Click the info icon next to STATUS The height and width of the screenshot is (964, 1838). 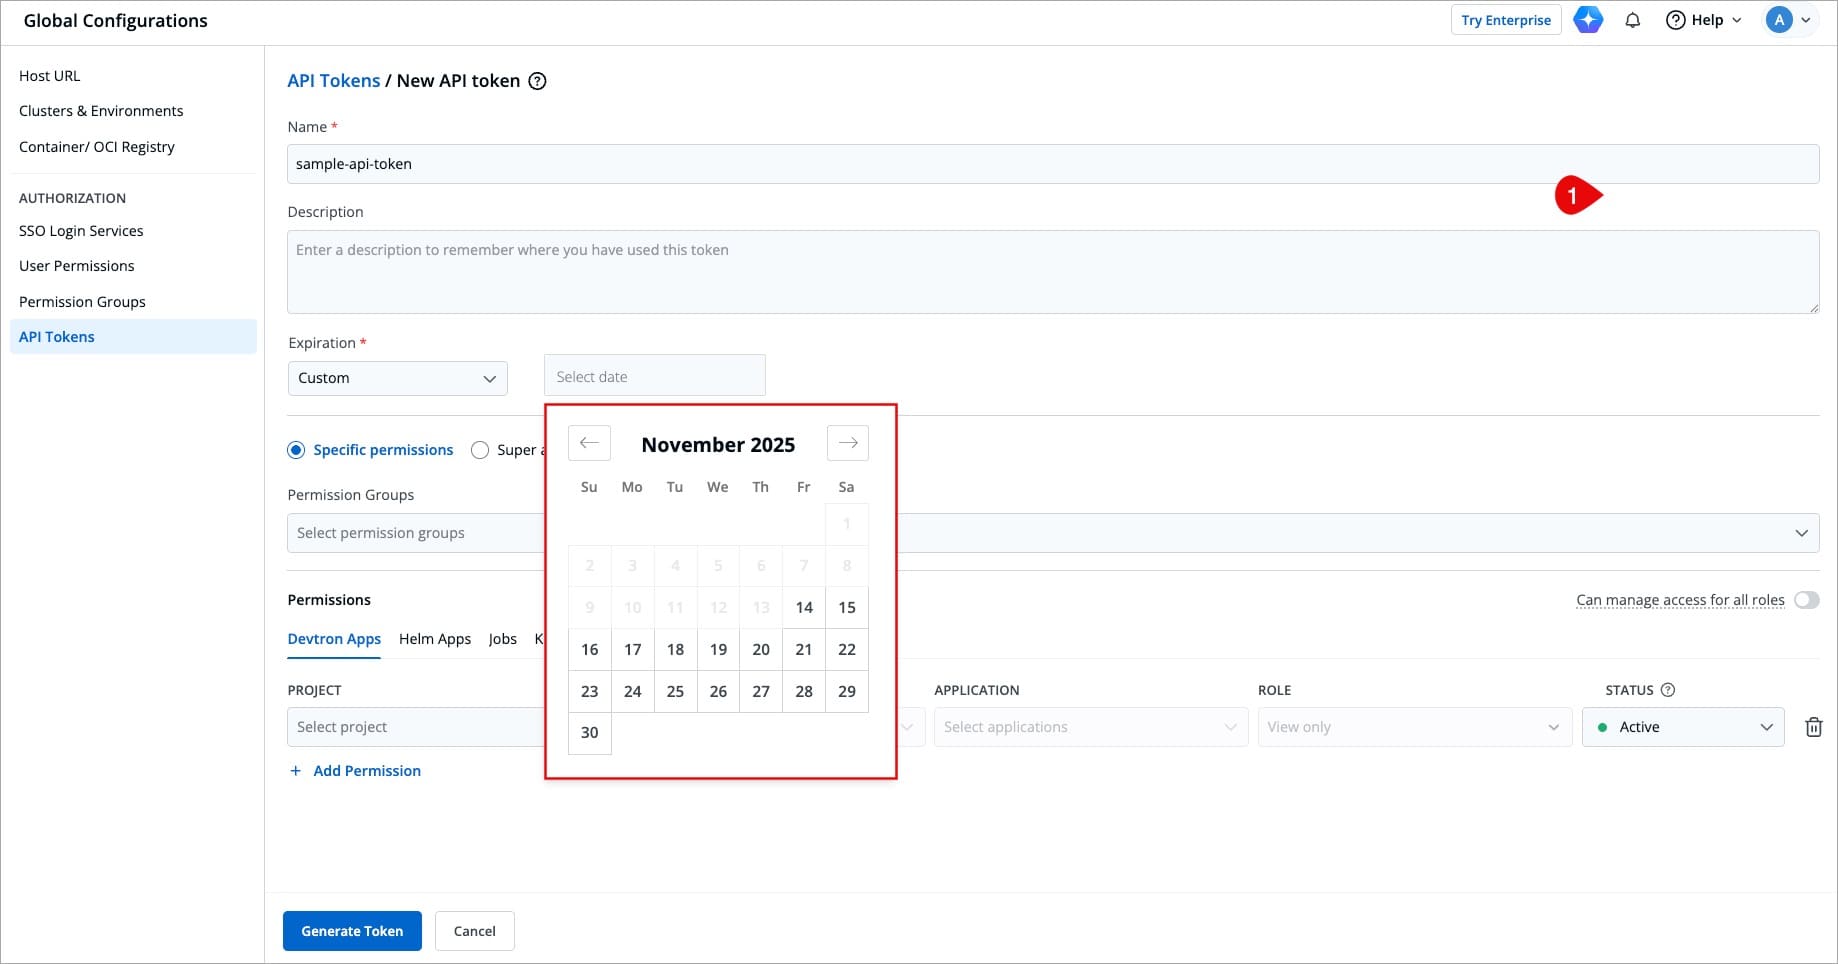pyautogui.click(x=1667, y=690)
